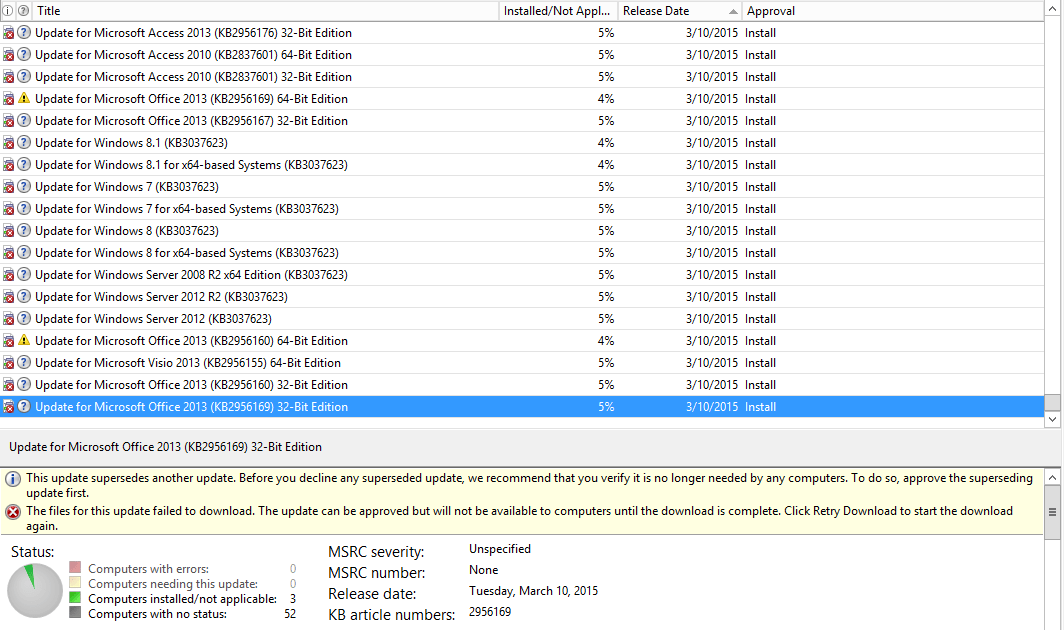Select Update for Windows 8.1 for x64-based Systems
1064x630 pixels.
[191, 164]
